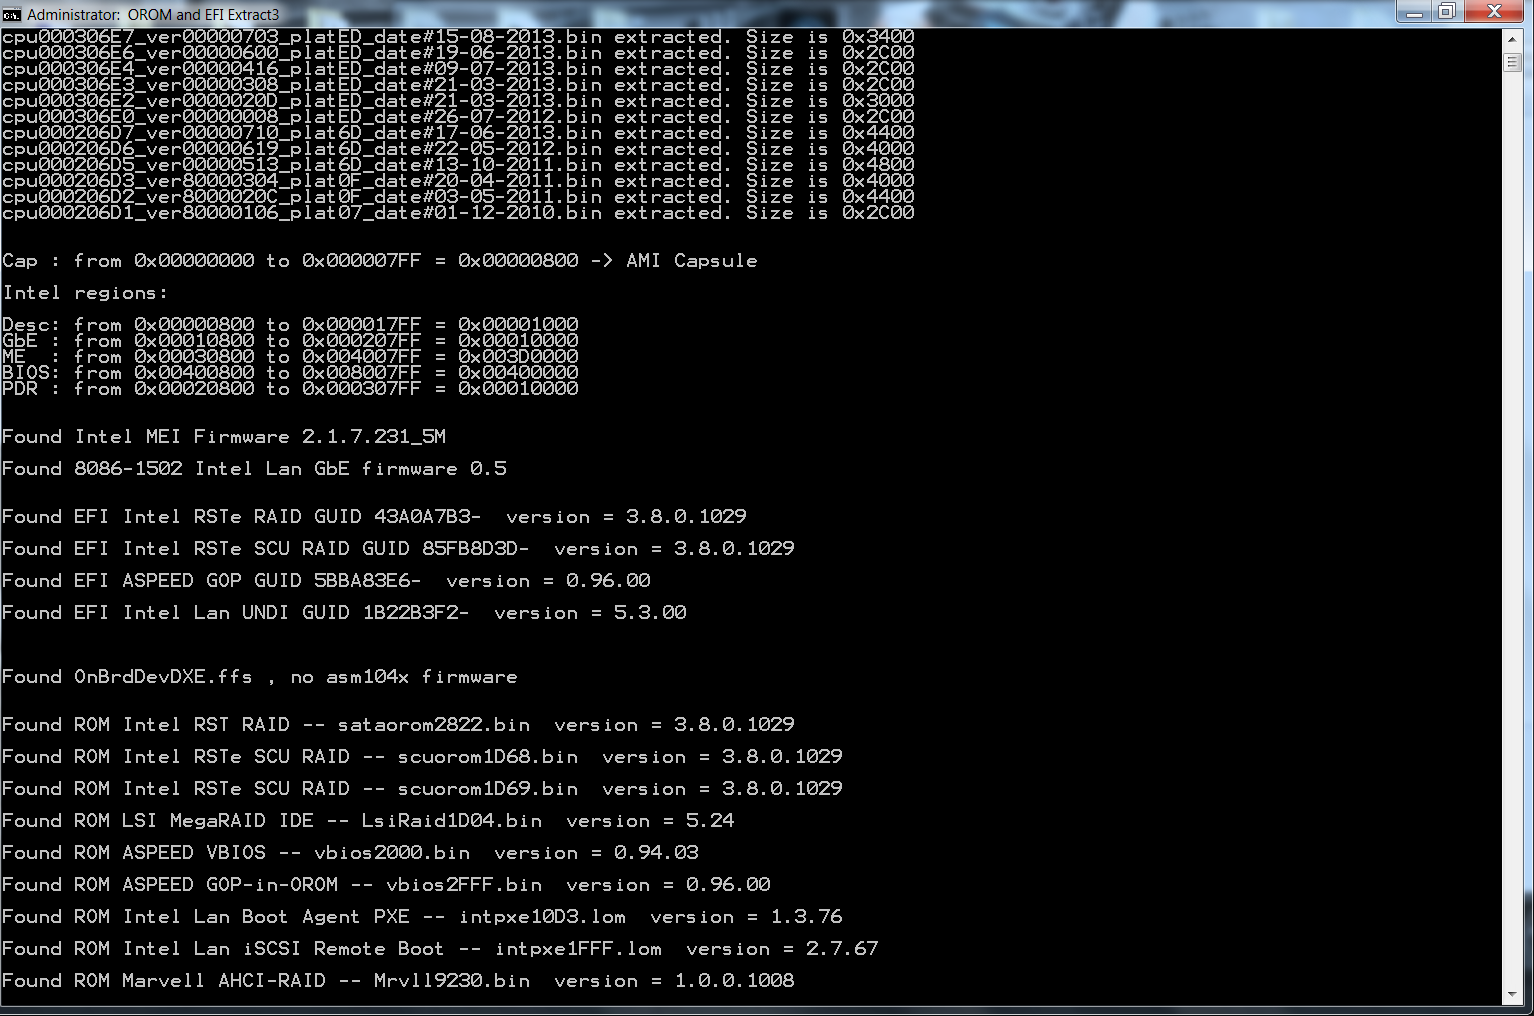1534x1016 pixels.
Task: Click the scrollbar down arrow
Action: click(x=1512, y=995)
